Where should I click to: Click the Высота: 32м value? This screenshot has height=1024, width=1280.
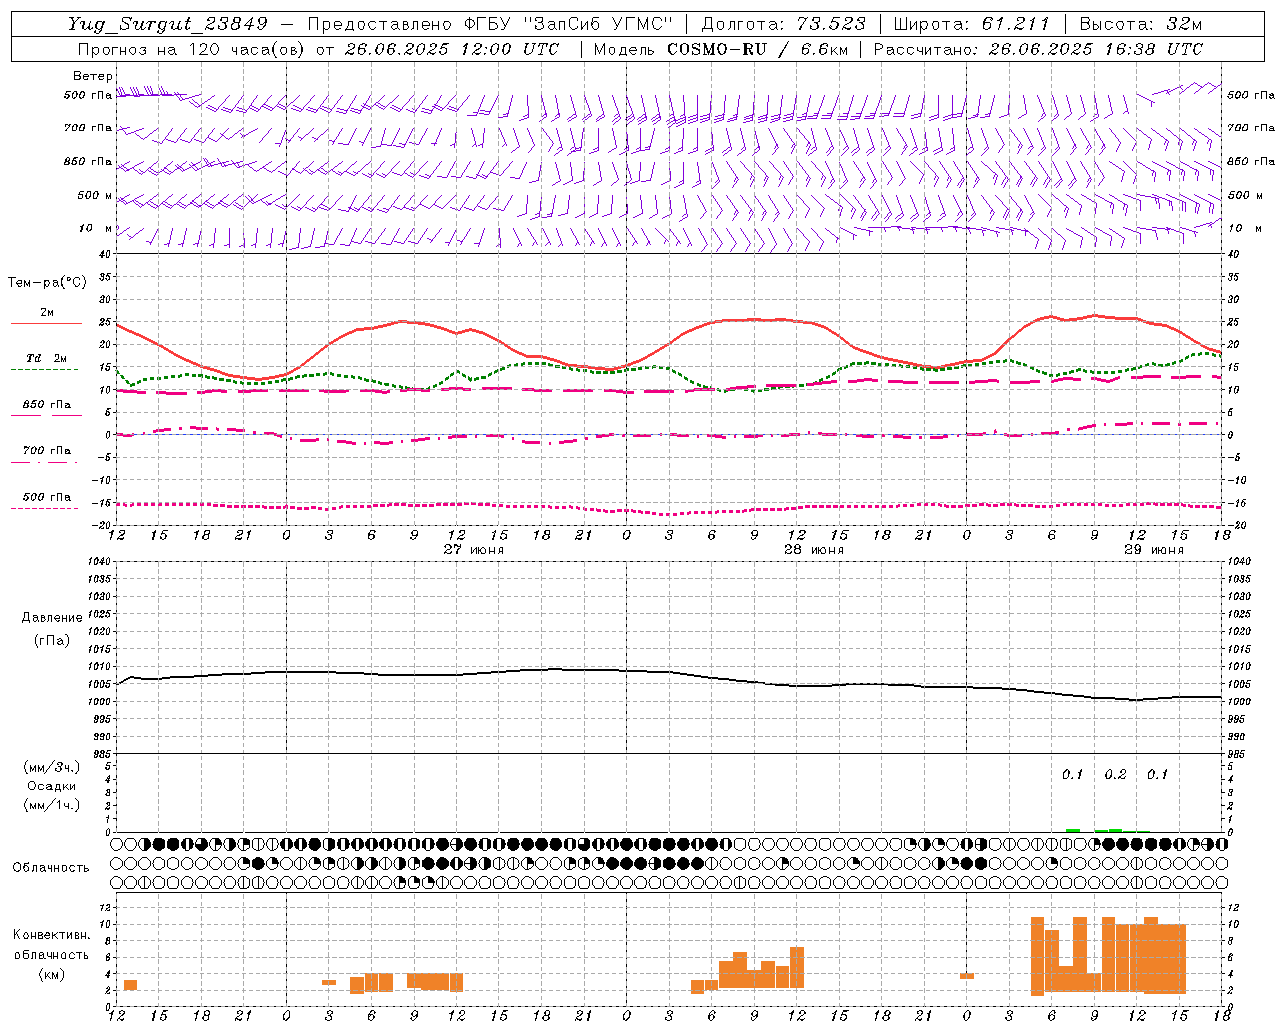coord(1141,24)
